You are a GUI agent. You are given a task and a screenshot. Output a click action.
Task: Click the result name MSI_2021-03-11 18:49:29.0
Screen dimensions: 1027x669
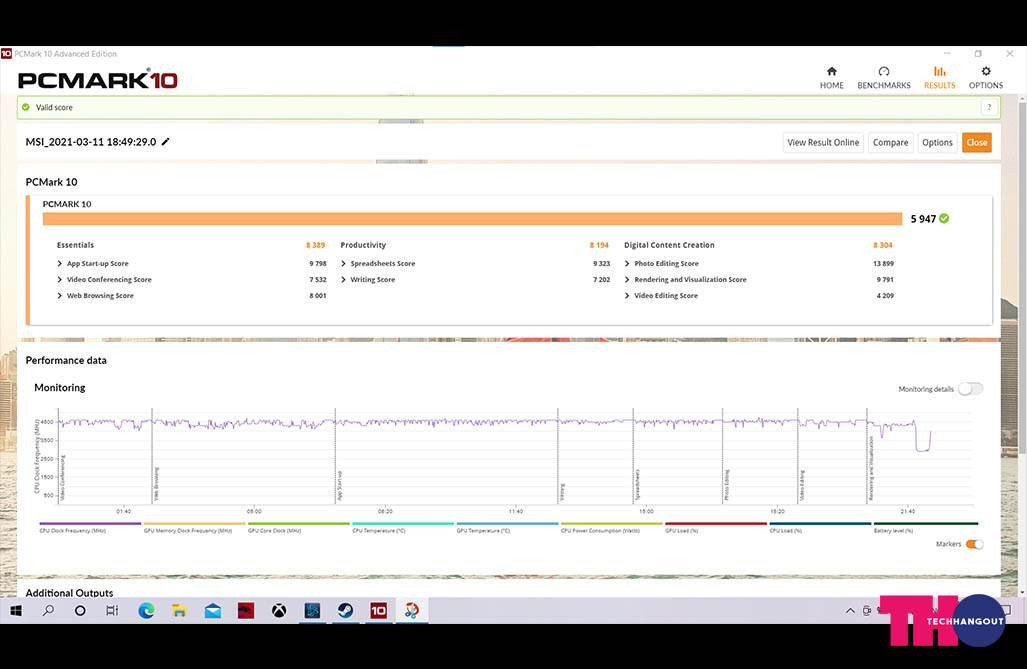91,142
